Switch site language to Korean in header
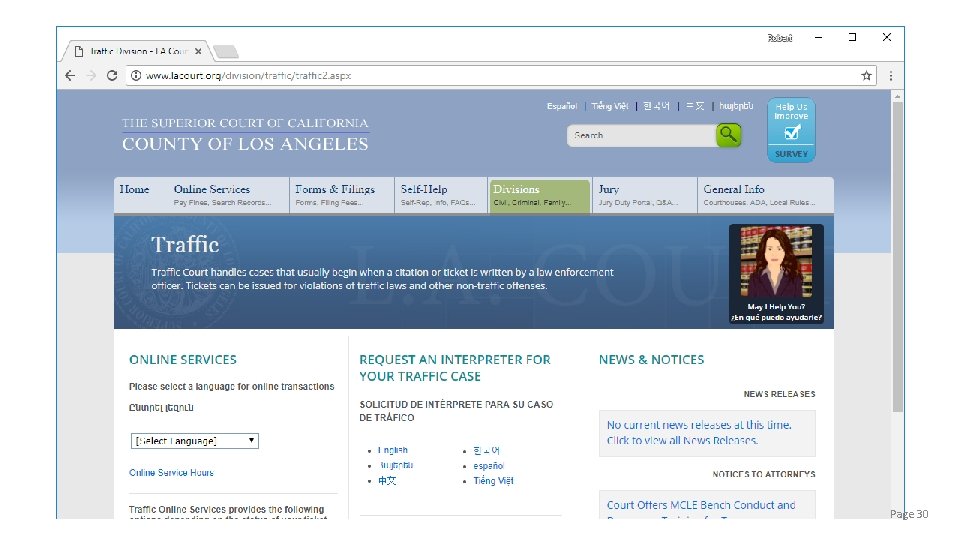960x540 pixels. [x=656, y=106]
